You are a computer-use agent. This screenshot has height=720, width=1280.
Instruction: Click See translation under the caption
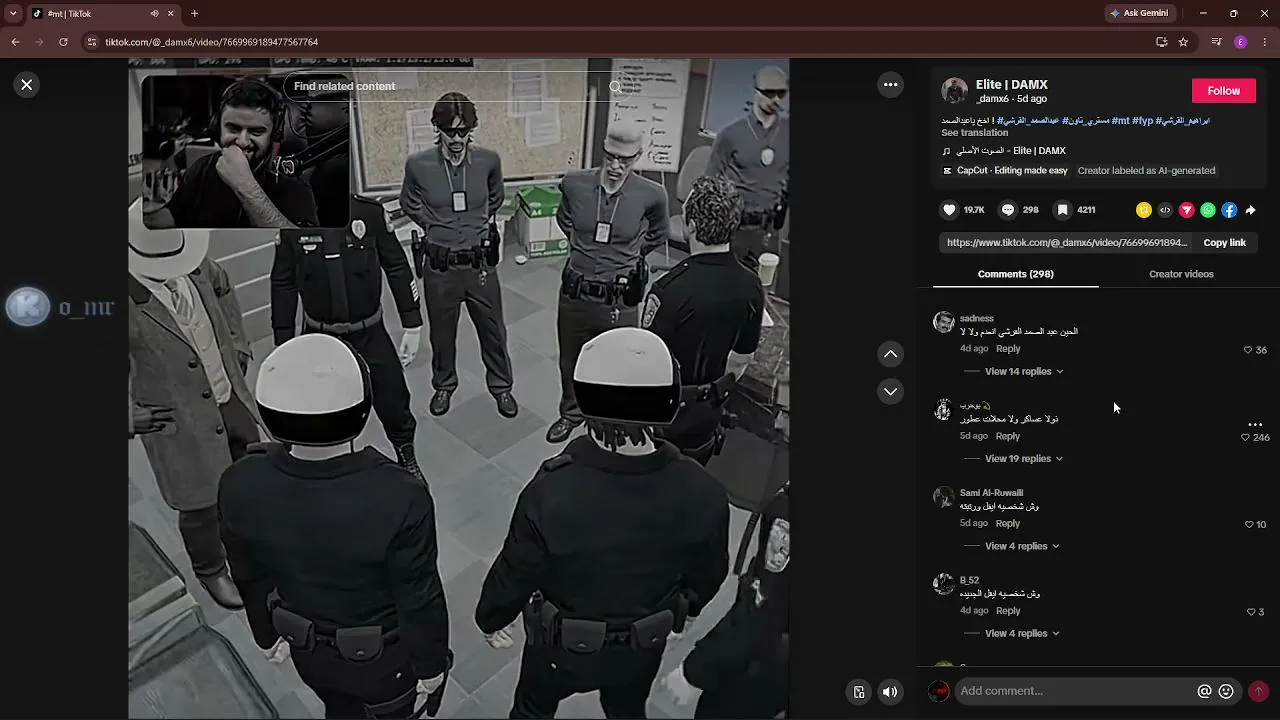(x=974, y=133)
